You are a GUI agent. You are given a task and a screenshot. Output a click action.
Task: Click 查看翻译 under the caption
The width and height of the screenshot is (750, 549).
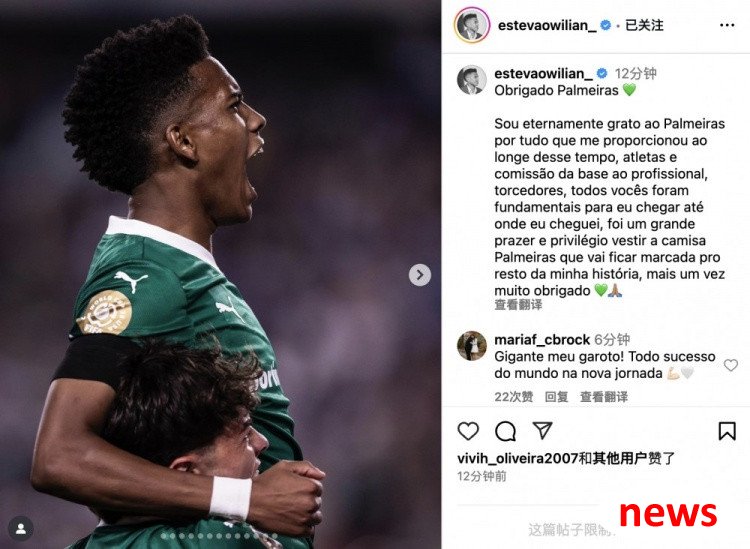click(518, 305)
